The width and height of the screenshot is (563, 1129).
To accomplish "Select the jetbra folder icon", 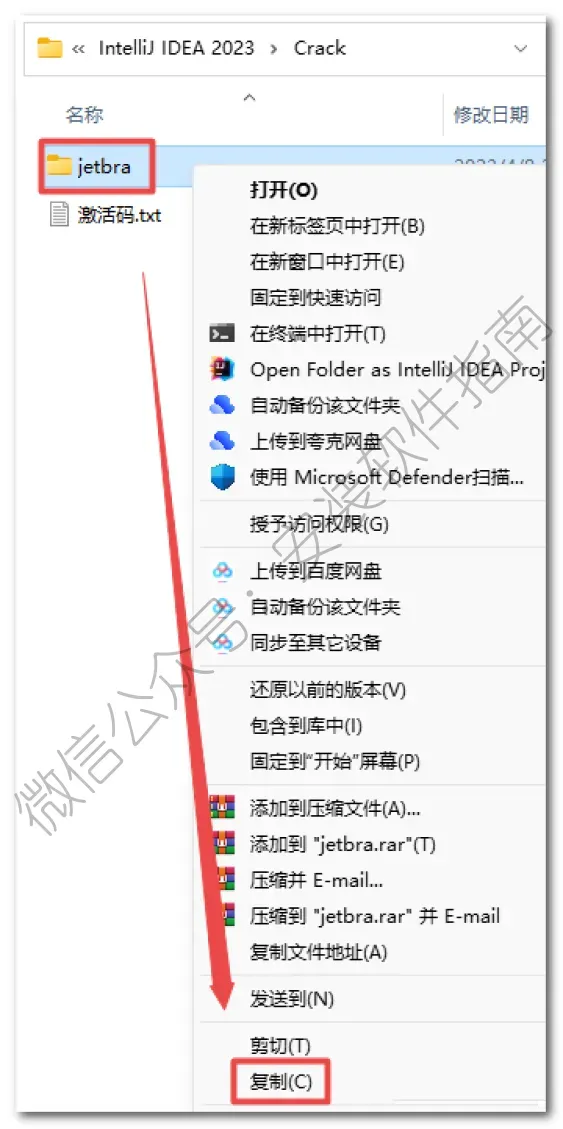I will tap(59, 166).
